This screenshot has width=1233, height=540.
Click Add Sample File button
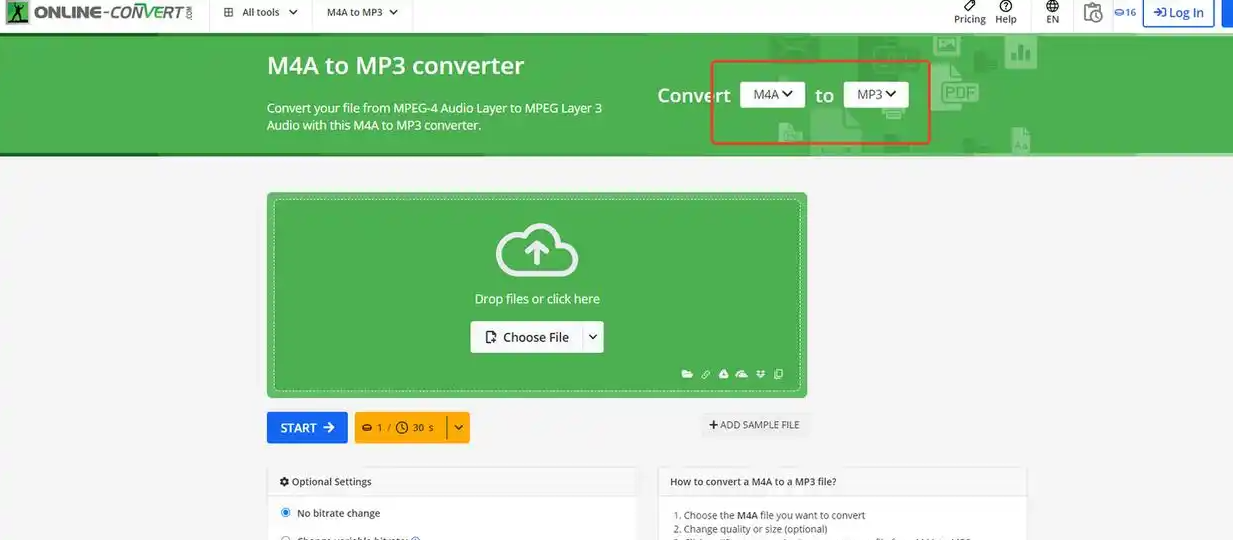click(754, 425)
